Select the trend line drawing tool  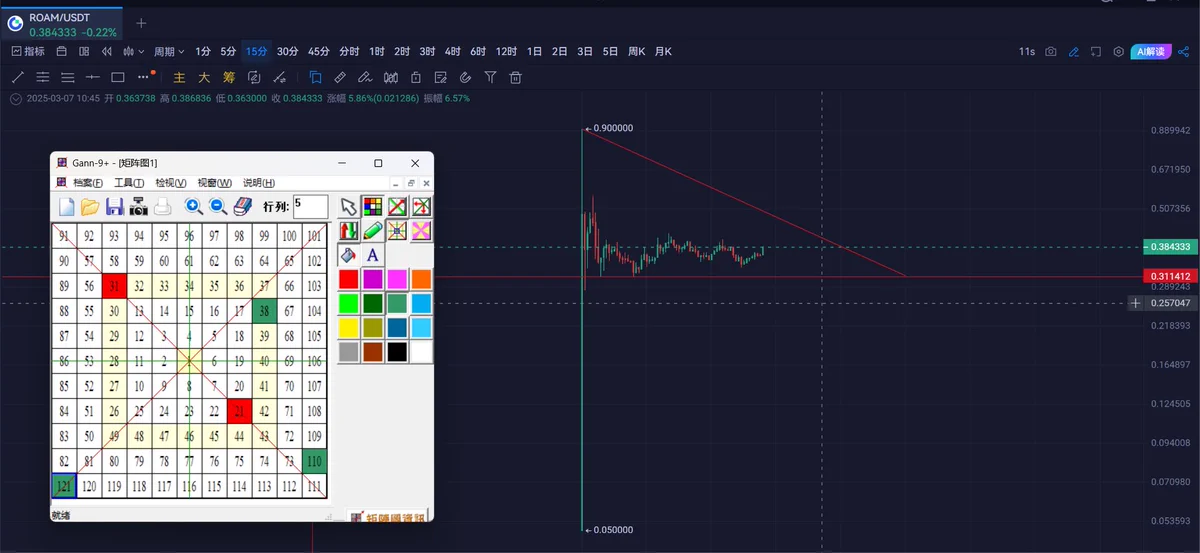18,77
